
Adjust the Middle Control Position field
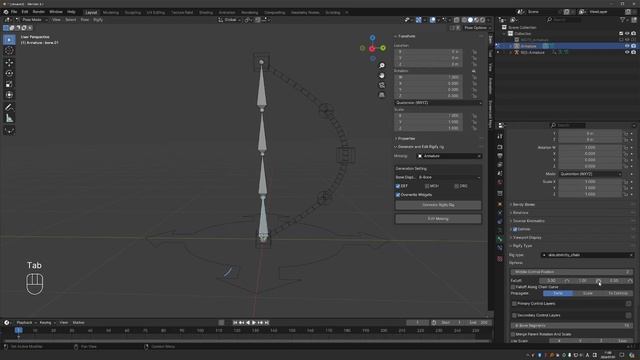pyautogui.click(x=571, y=272)
